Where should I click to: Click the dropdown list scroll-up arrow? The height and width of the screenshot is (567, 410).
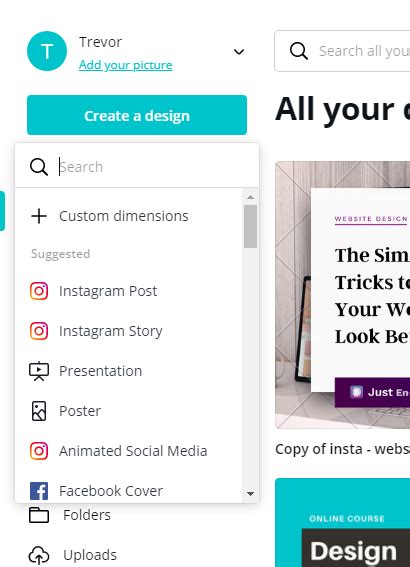point(250,197)
